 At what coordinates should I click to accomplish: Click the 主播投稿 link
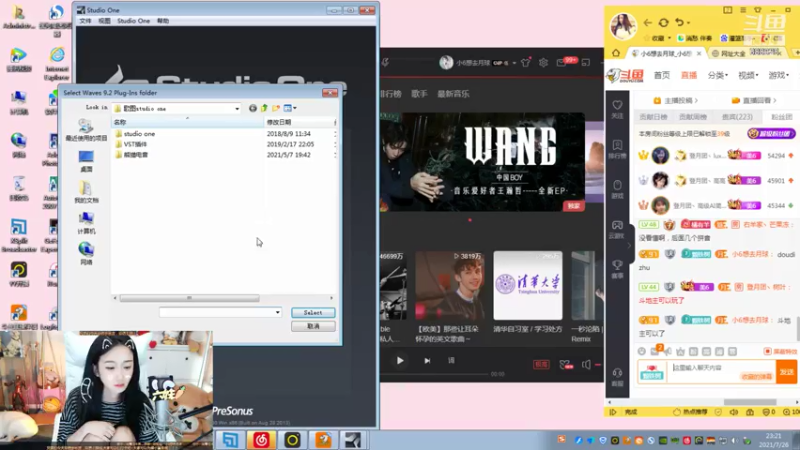[x=676, y=101]
